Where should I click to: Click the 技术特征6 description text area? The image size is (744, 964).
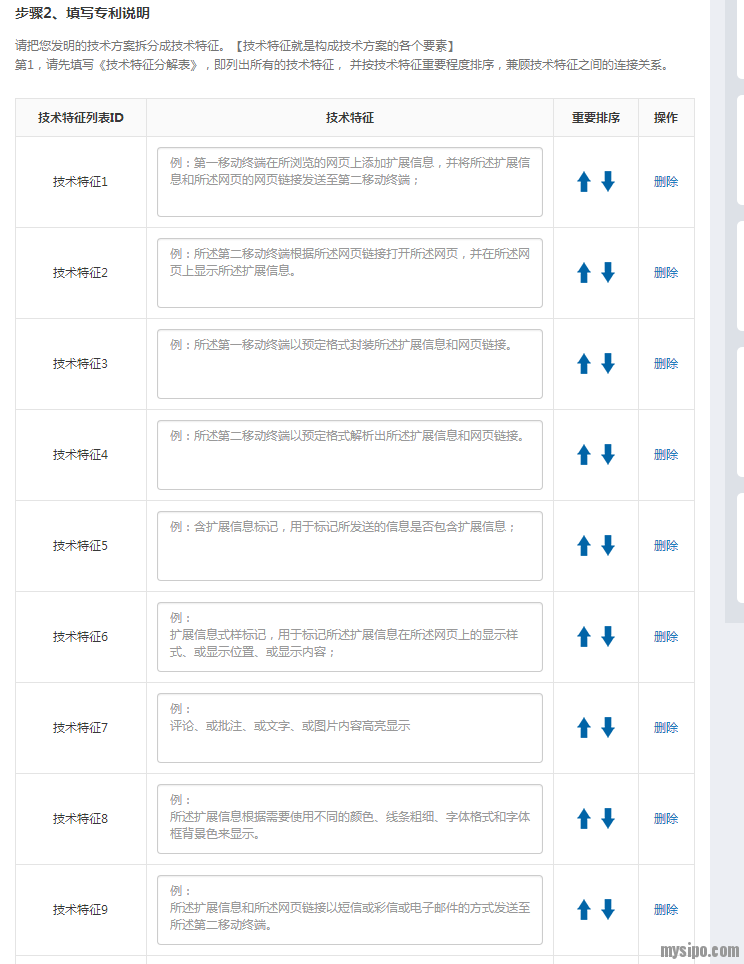coord(349,637)
